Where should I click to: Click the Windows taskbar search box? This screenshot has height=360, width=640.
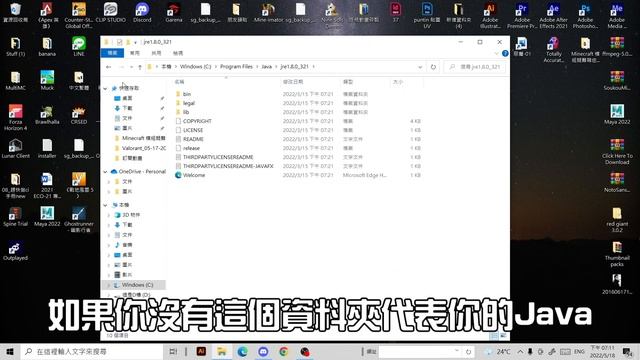[x=91, y=351]
